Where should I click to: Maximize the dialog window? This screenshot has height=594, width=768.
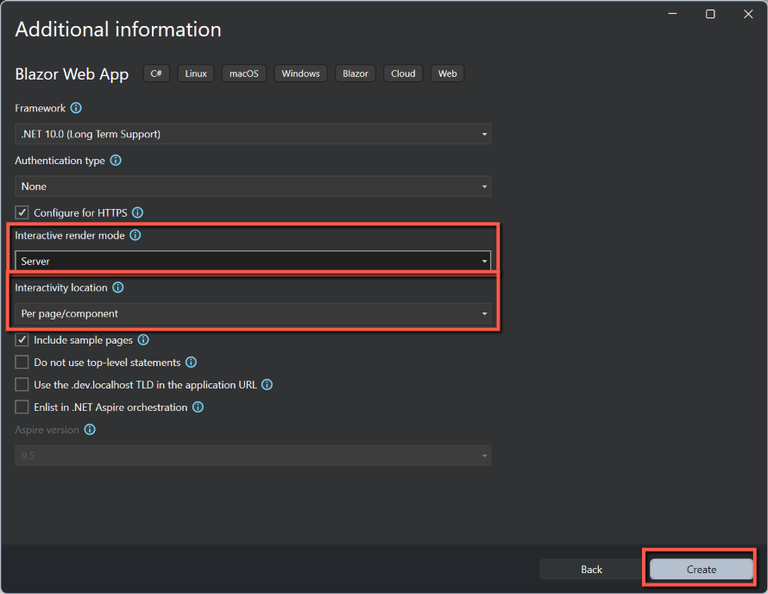coord(710,14)
